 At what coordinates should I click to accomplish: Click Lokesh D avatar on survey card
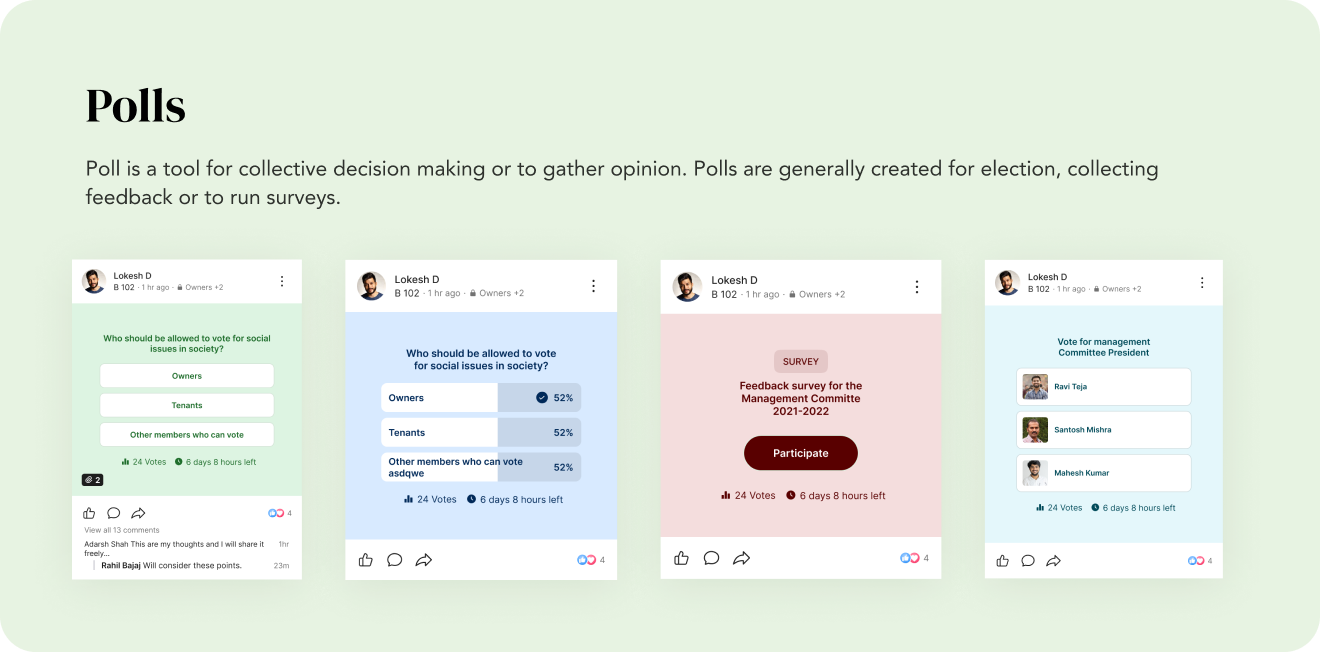click(x=687, y=286)
